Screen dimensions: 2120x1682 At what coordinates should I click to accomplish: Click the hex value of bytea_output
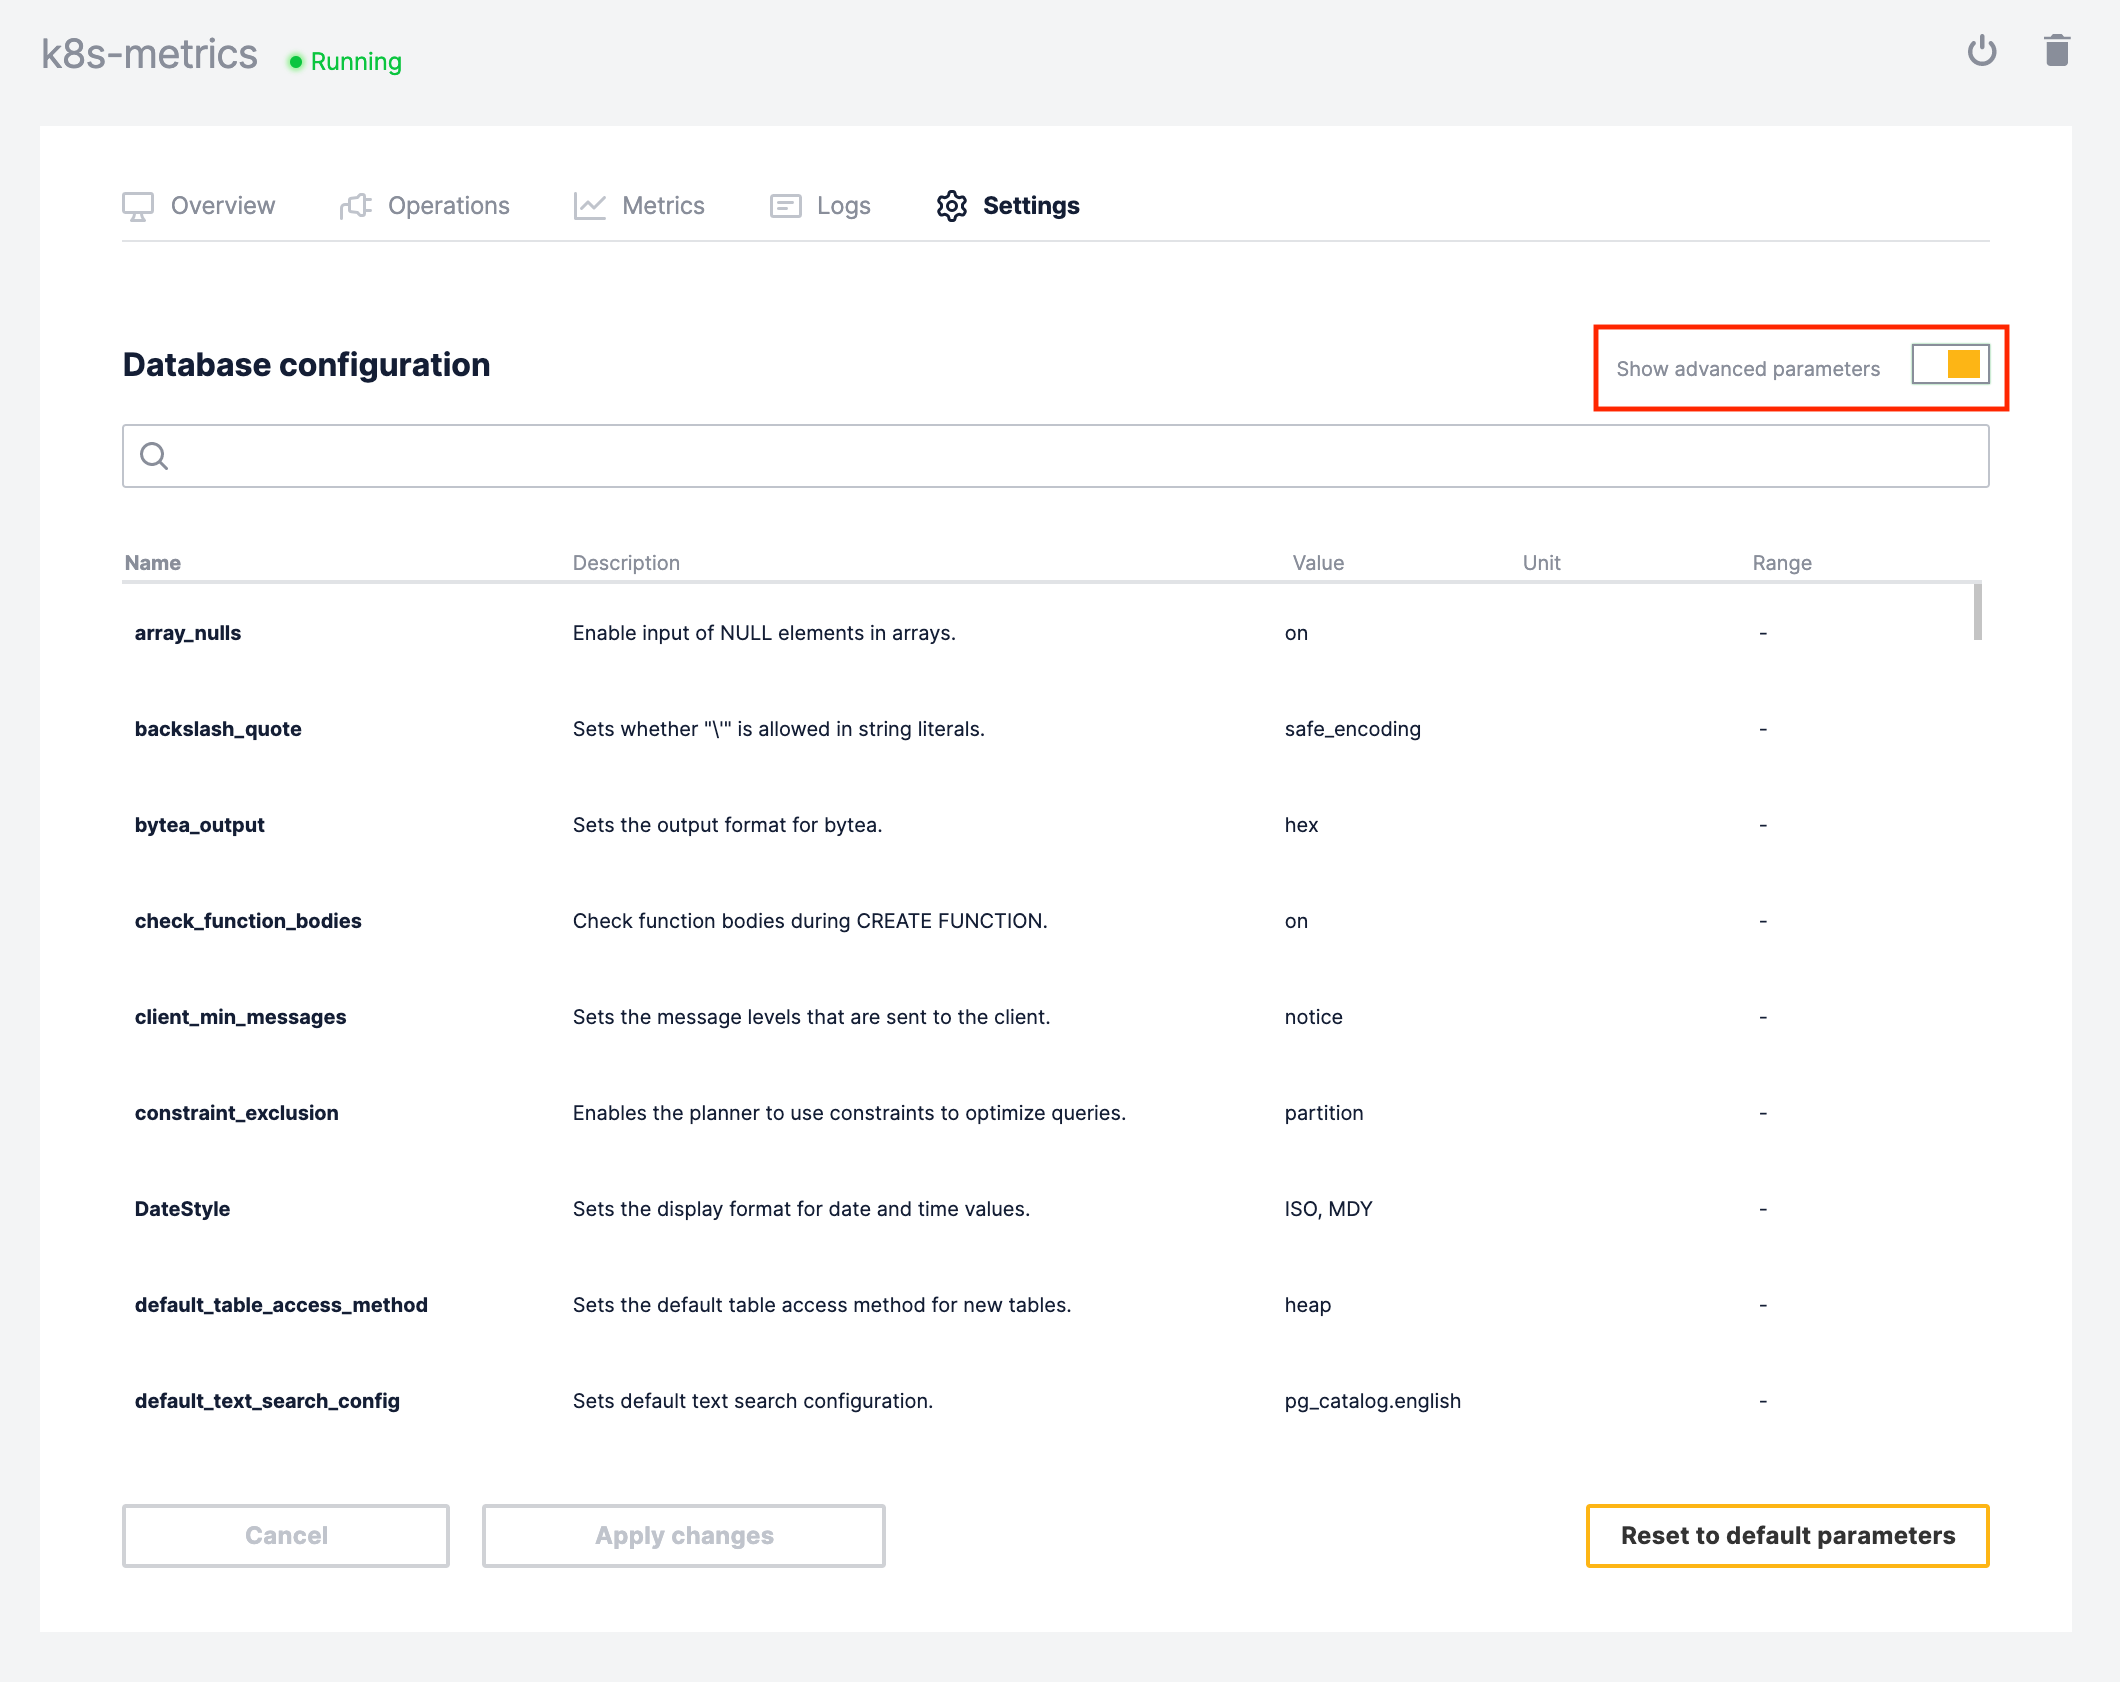[1301, 825]
